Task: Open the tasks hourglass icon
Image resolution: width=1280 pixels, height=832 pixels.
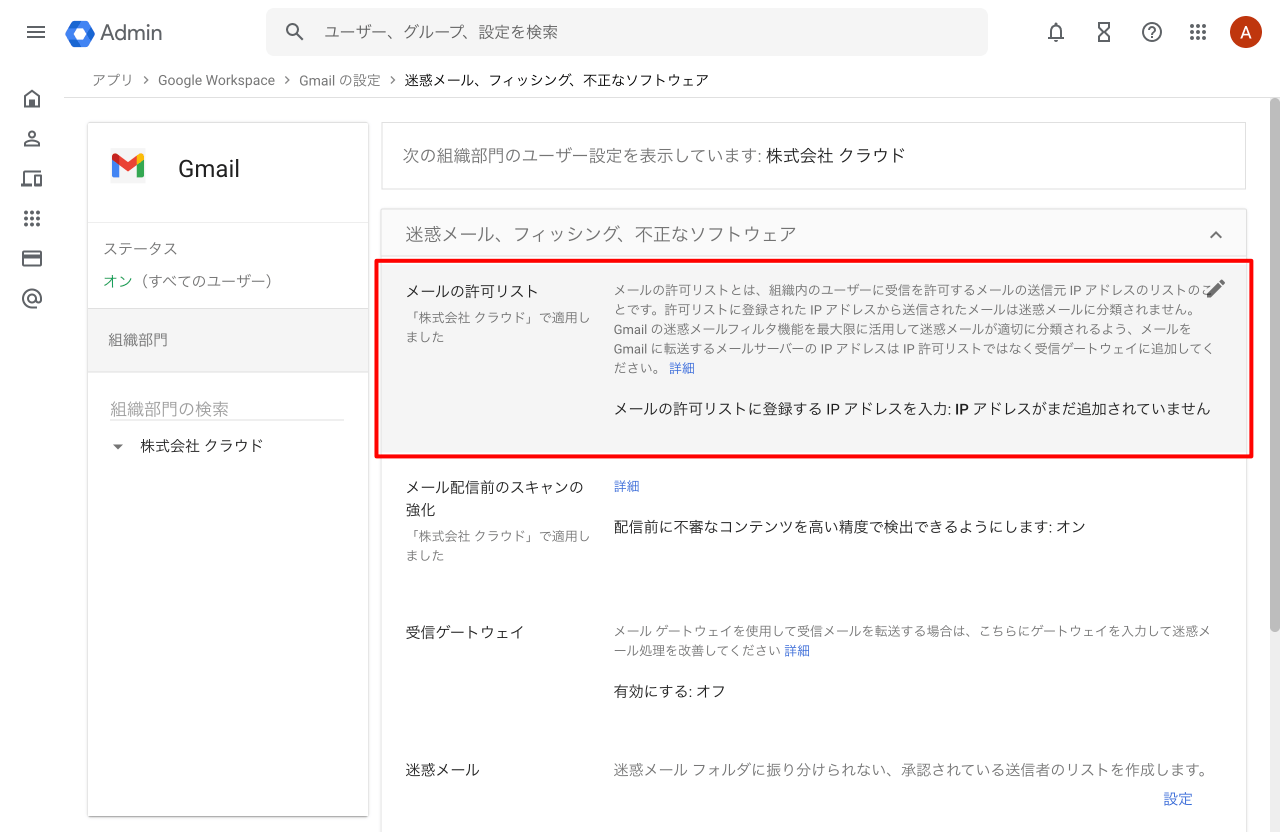Action: (1104, 32)
